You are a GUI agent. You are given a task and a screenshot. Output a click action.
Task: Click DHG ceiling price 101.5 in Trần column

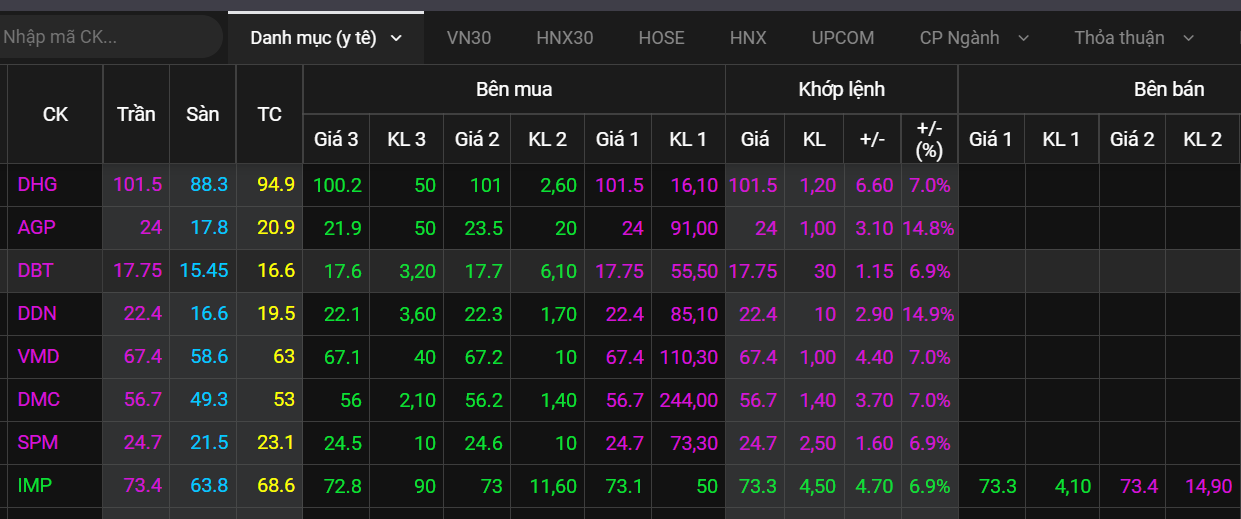137,184
